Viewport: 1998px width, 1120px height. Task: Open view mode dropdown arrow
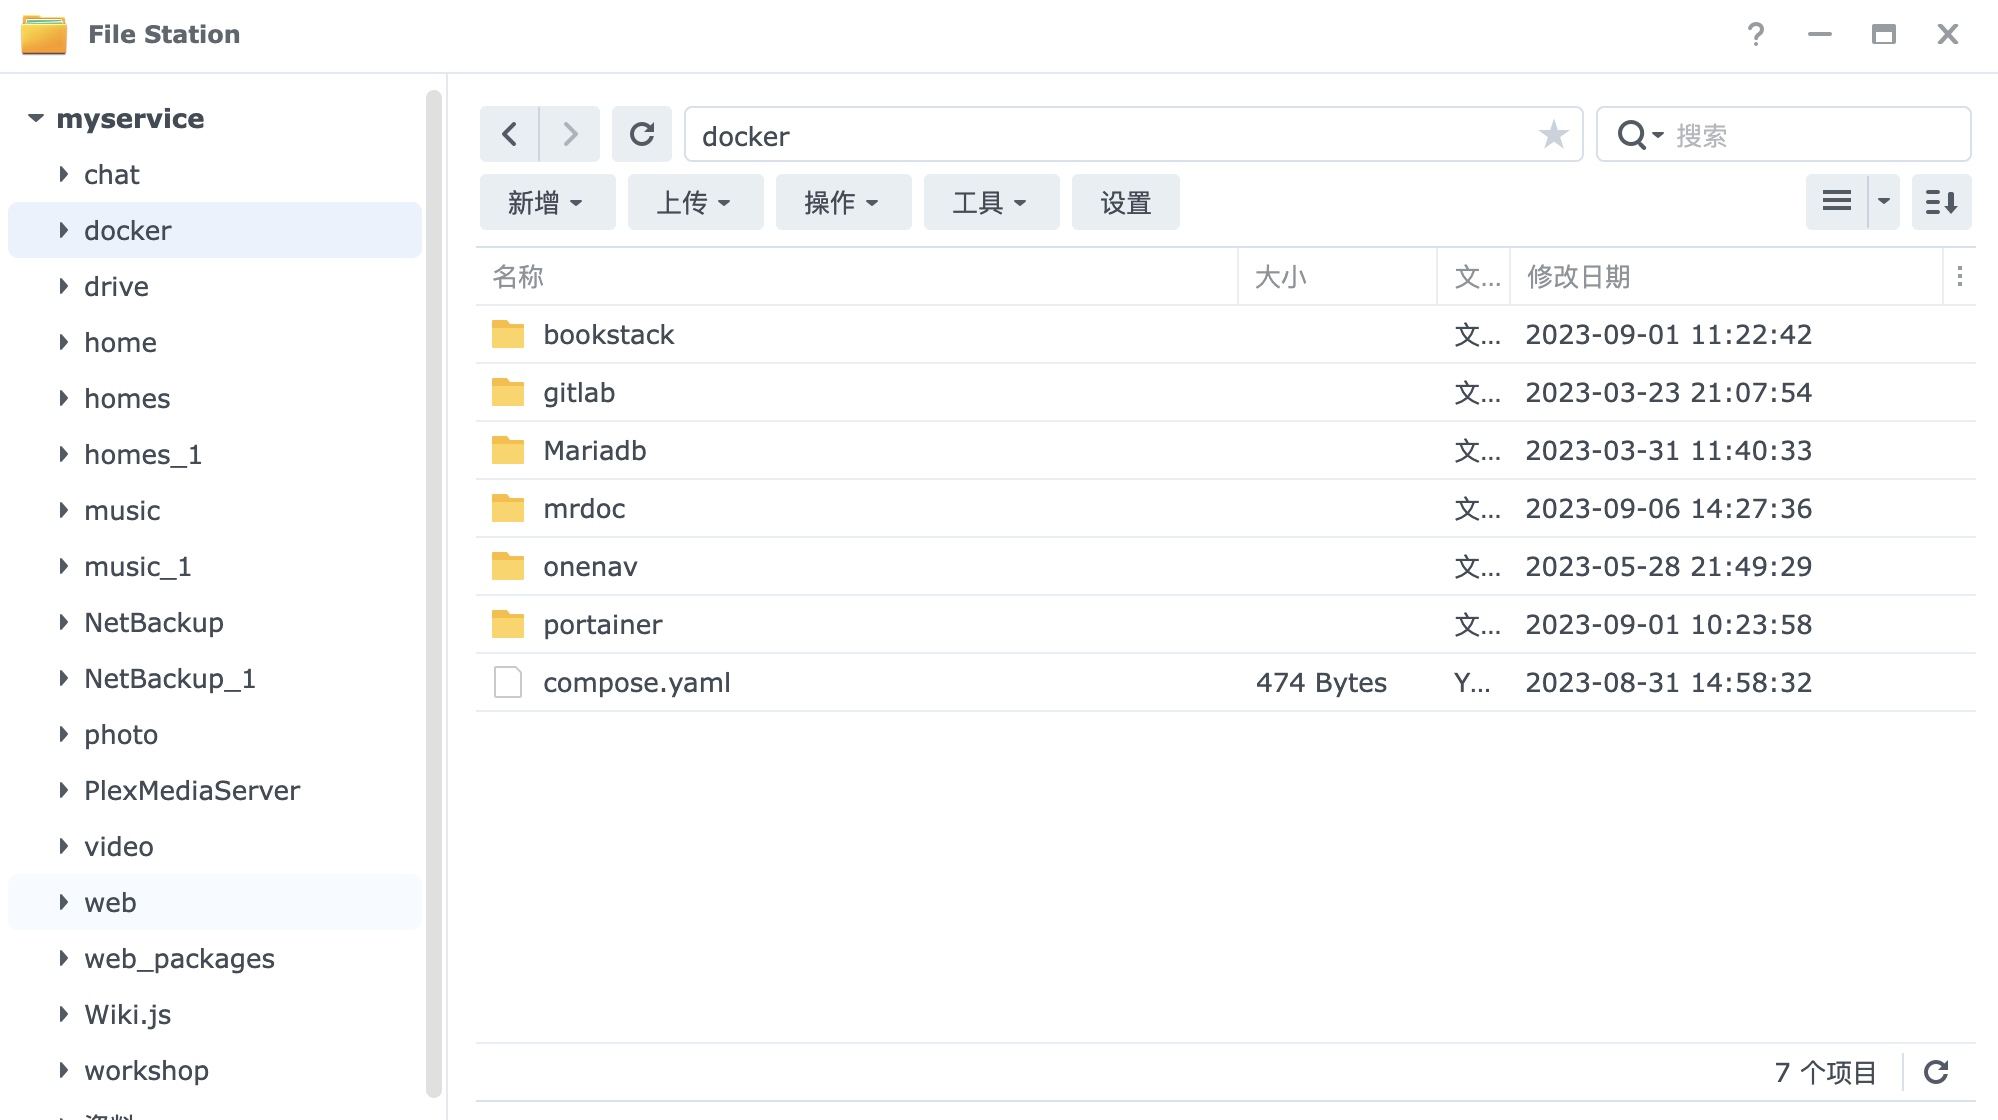[1884, 202]
